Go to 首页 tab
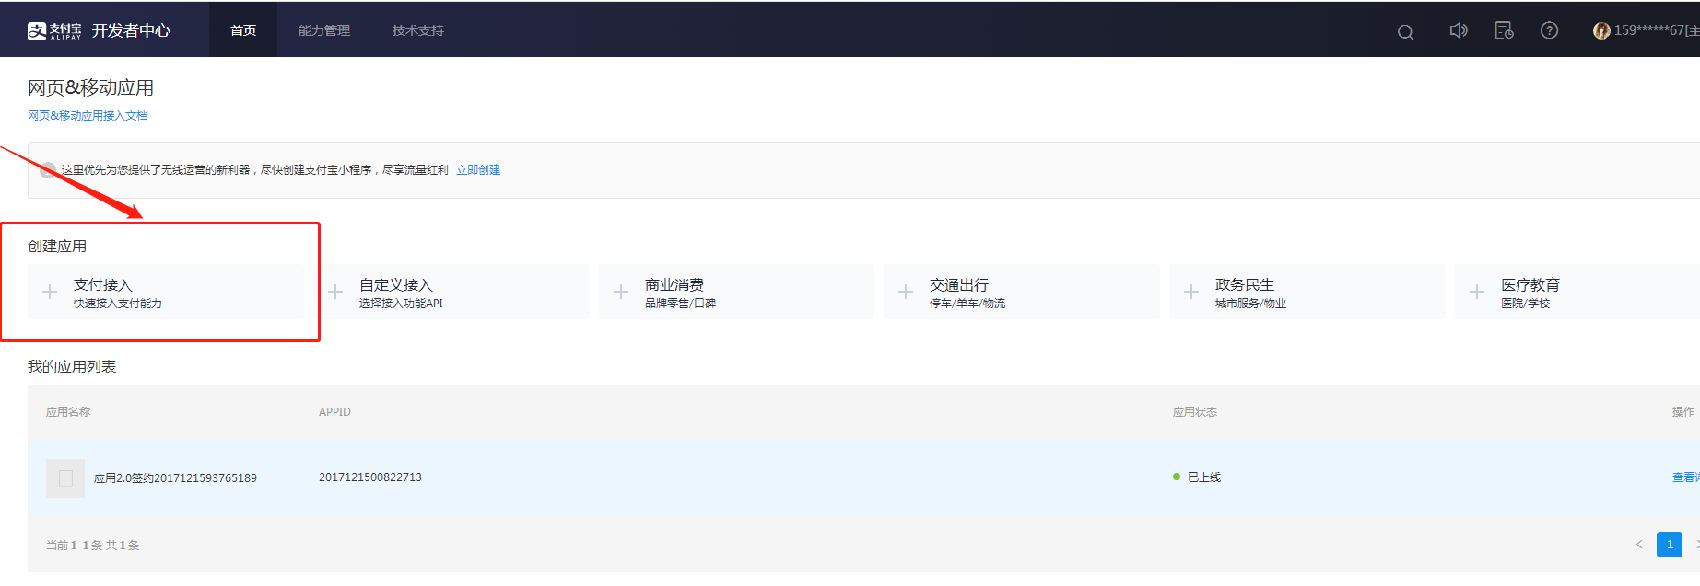This screenshot has width=1700, height=586. tap(243, 30)
